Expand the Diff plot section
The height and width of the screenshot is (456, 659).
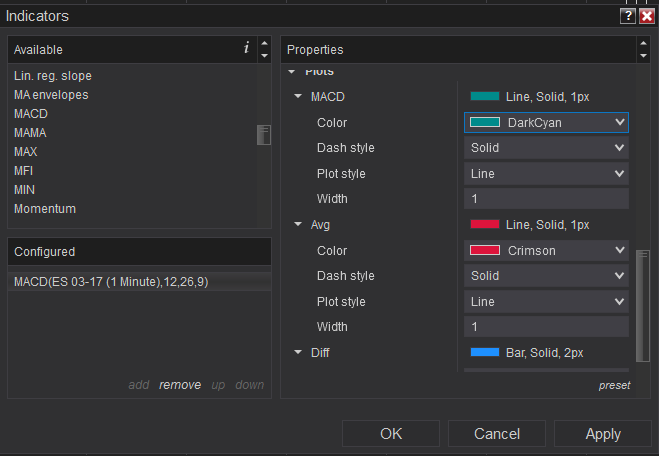point(298,352)
